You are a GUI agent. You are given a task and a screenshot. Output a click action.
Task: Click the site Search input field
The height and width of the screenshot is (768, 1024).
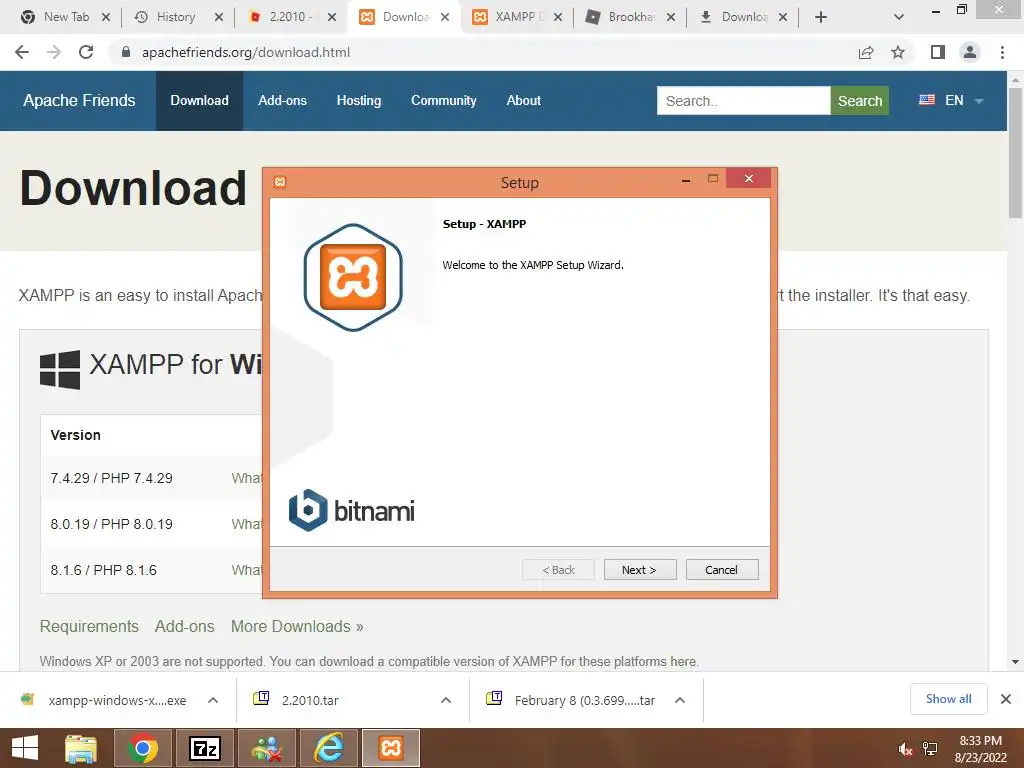click(x=743, y=101)
